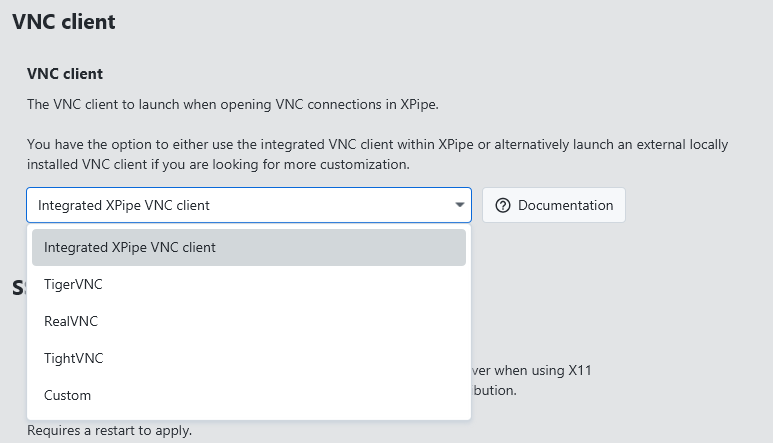Open the VNC client combo box
Screen dimensions: 773x443
point(248,205)
